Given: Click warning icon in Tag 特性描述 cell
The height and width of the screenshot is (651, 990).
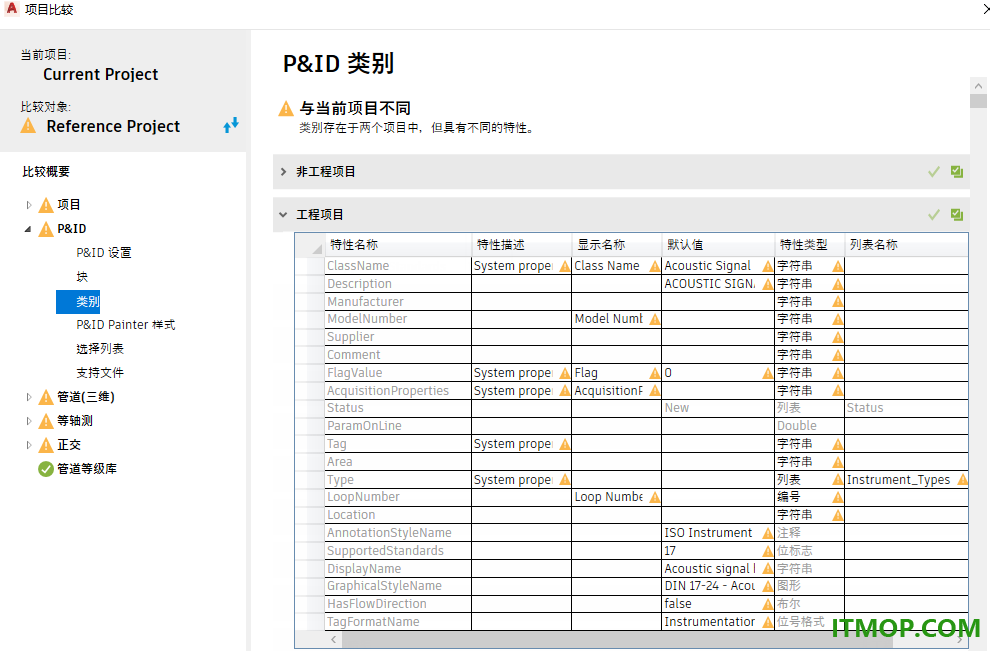Looking at the screenshot, I should point(564,445).
